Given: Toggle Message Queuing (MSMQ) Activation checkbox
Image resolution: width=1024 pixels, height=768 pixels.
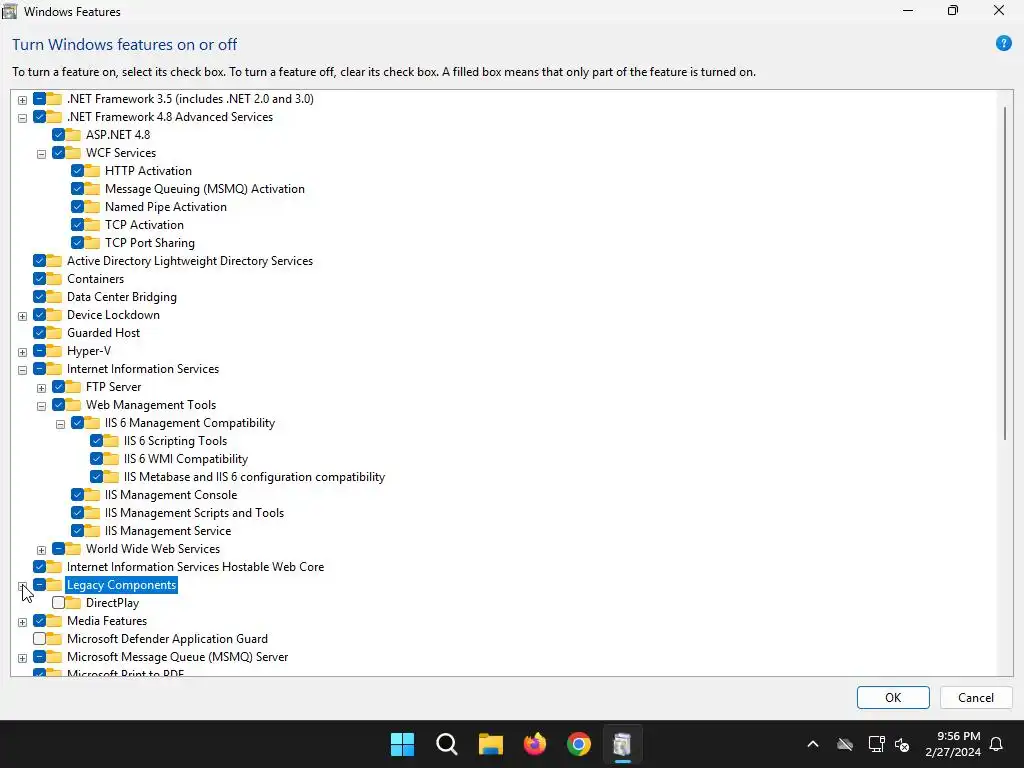Looking at the screenshot, I should click(x=77, y=189).
